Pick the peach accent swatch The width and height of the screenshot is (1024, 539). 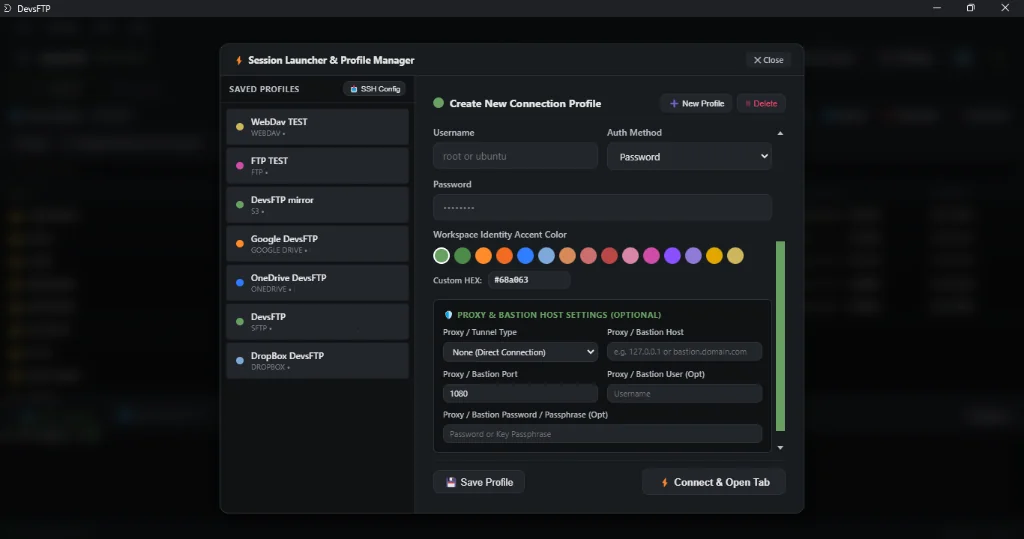(568, 255)
